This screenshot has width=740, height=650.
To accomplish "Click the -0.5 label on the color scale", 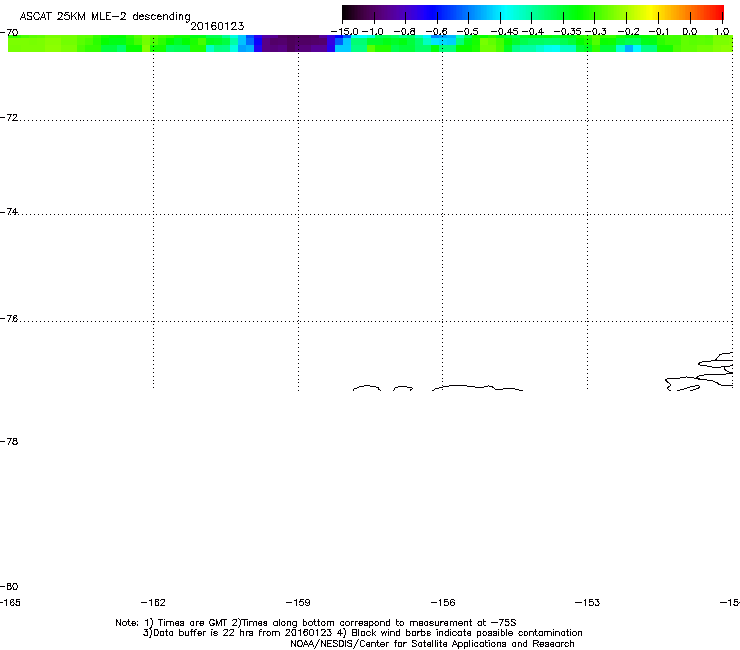I will tap(467, 32).
